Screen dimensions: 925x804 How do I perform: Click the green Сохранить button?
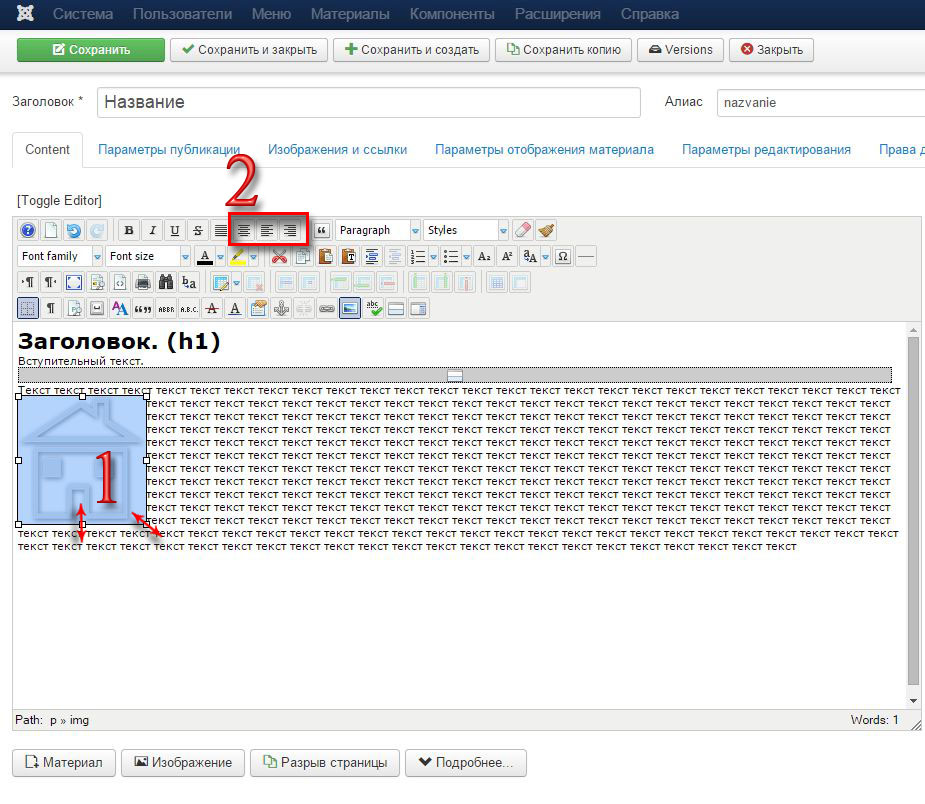tap(91, 50)
